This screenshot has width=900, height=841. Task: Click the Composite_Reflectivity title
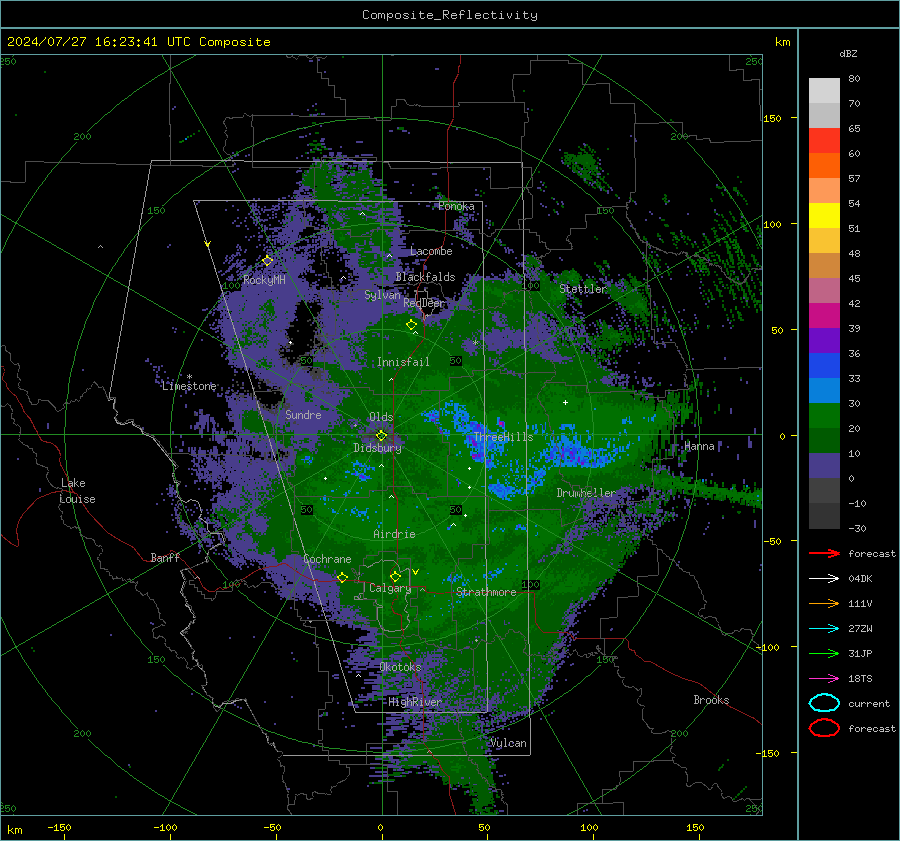(x=449, y=15)
